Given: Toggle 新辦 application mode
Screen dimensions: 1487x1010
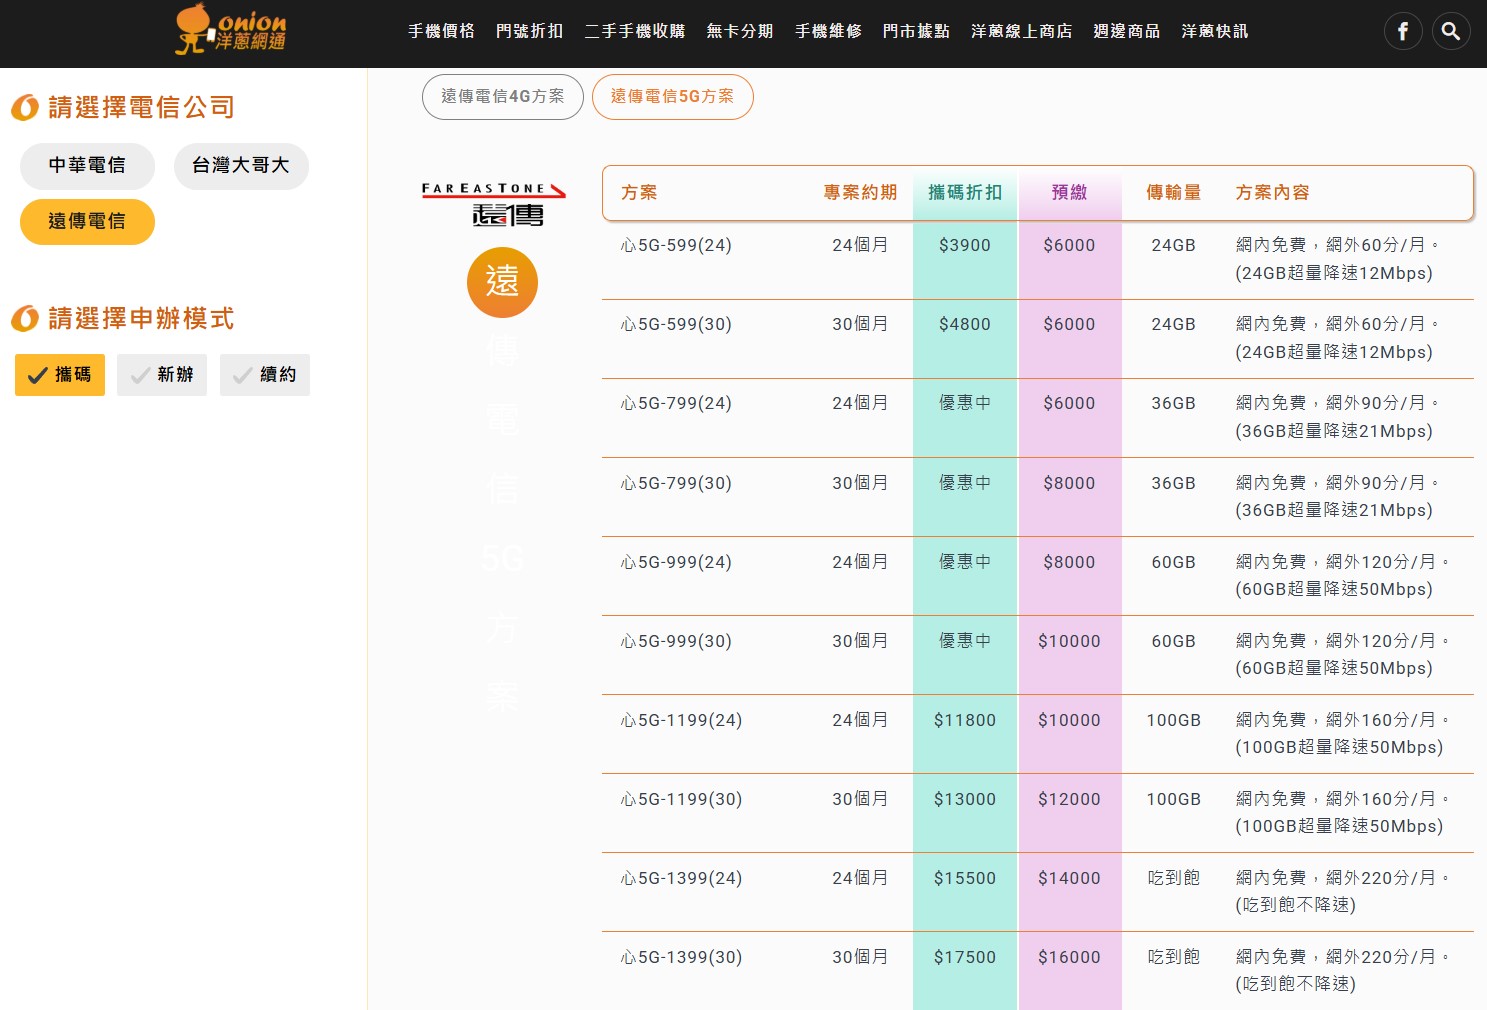Looking at the screenshot, I should (x=162, y=375).
